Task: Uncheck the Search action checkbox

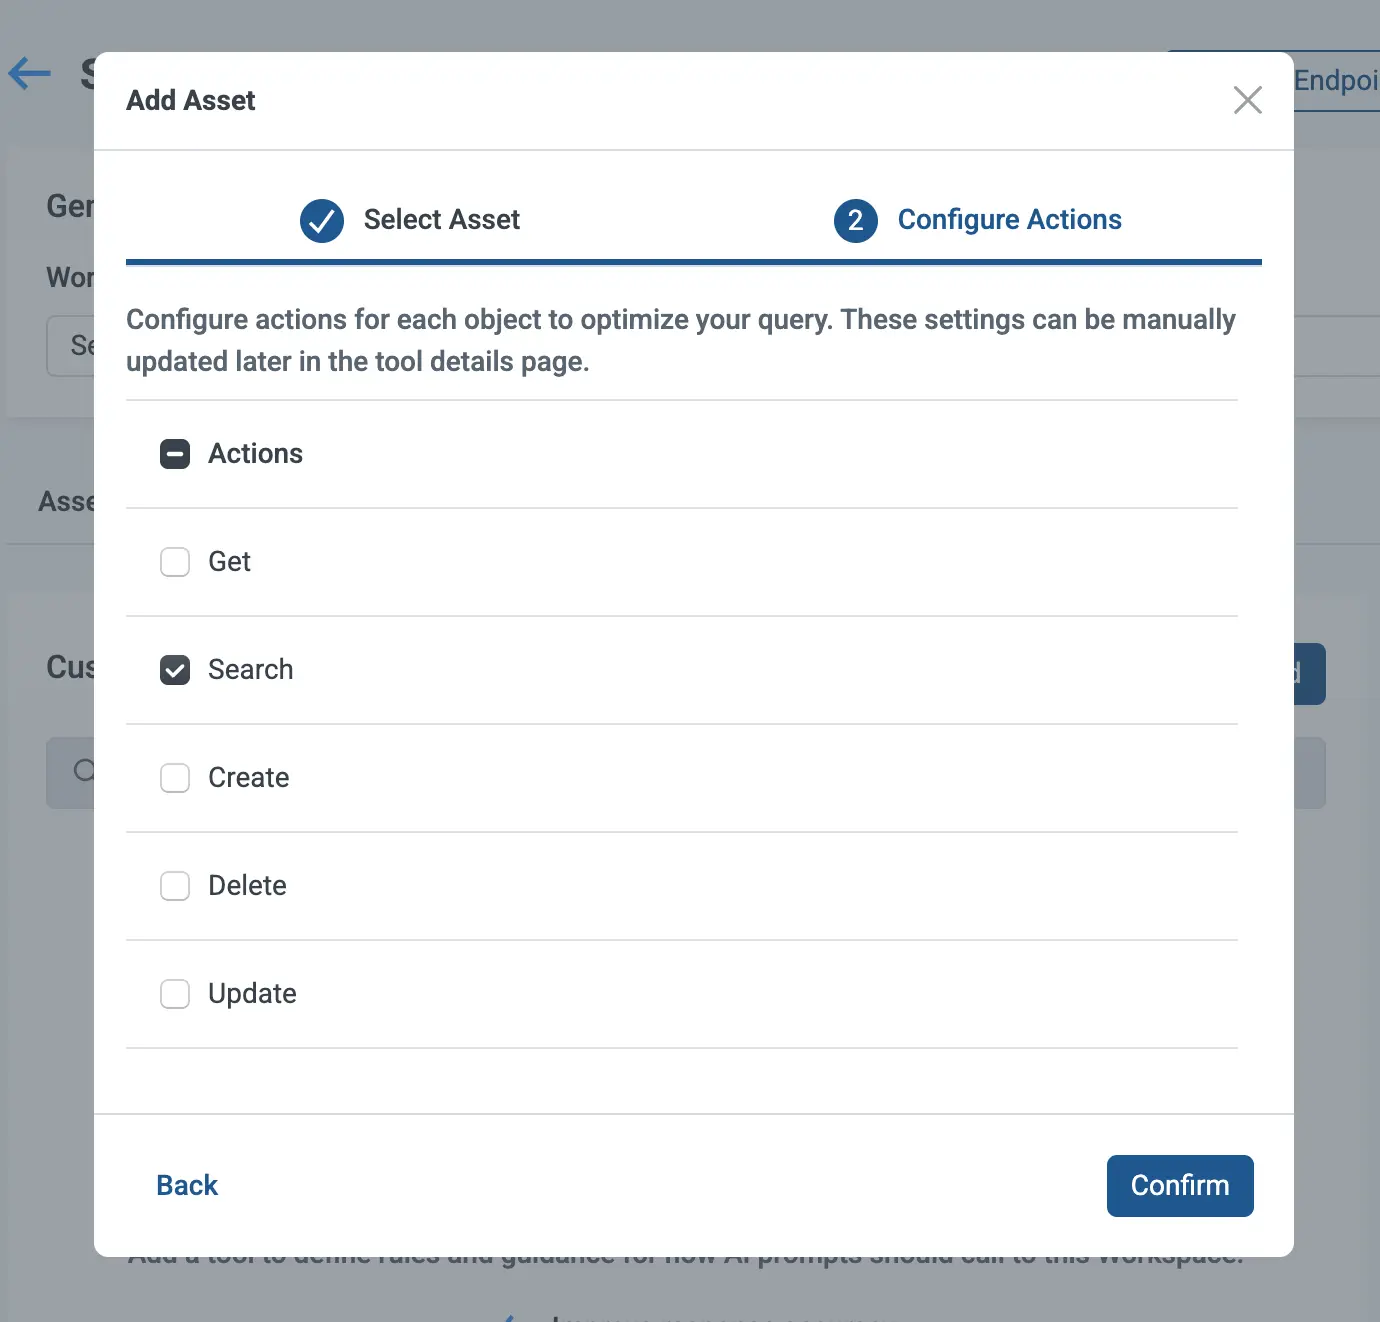Action: click(x=175, y=670)
